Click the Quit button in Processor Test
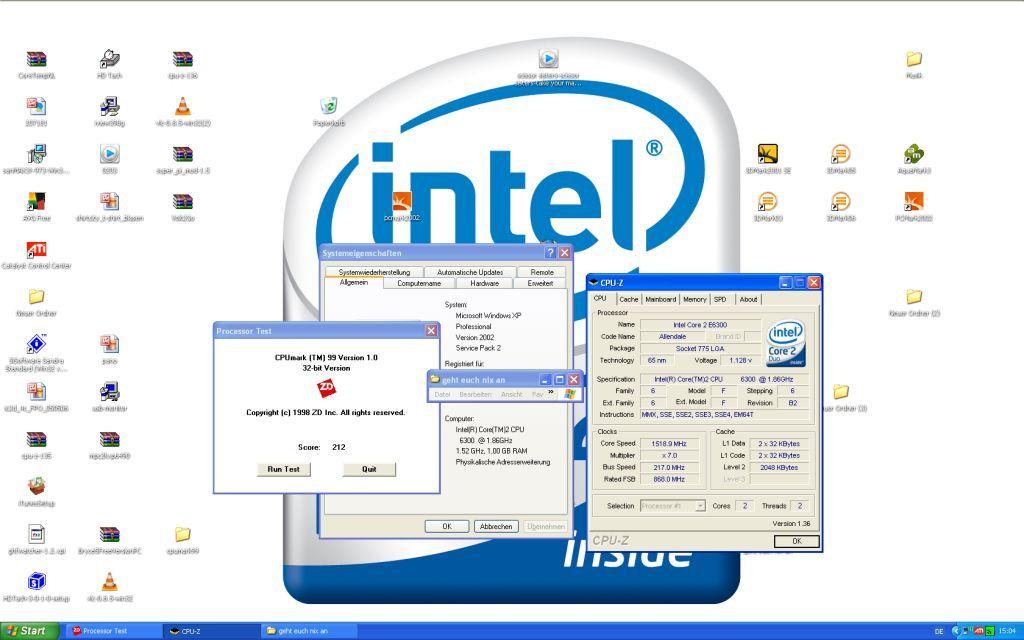Image resolution: width=1024 pixels, height=640 pixels. [369, 469]
